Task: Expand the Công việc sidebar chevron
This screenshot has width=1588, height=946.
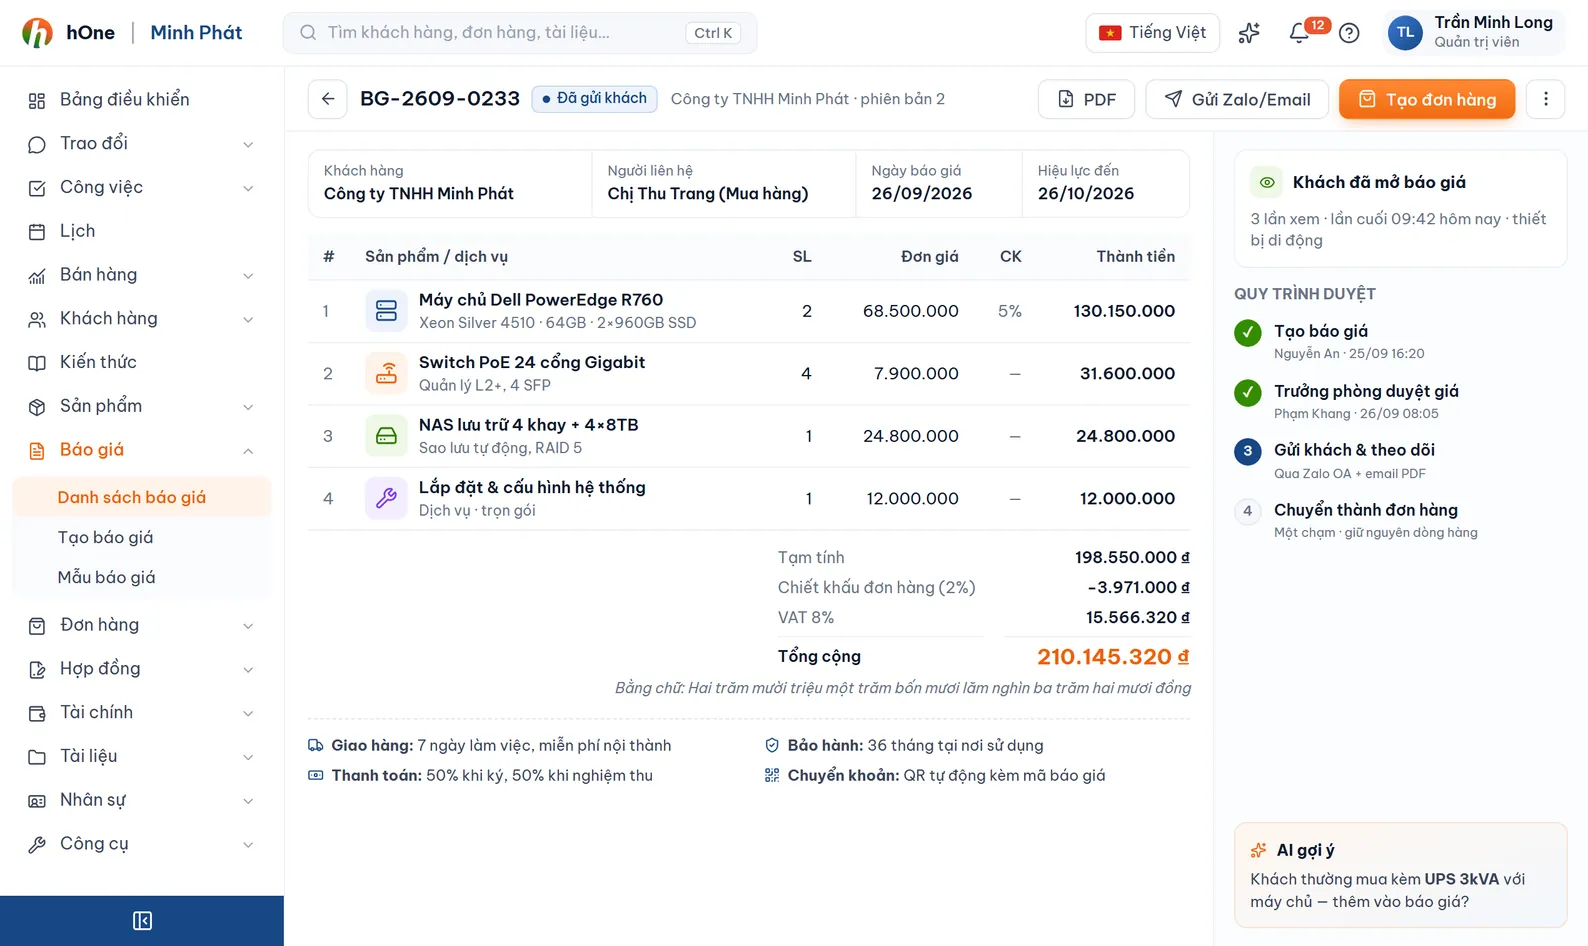Action: pos(248,188)
